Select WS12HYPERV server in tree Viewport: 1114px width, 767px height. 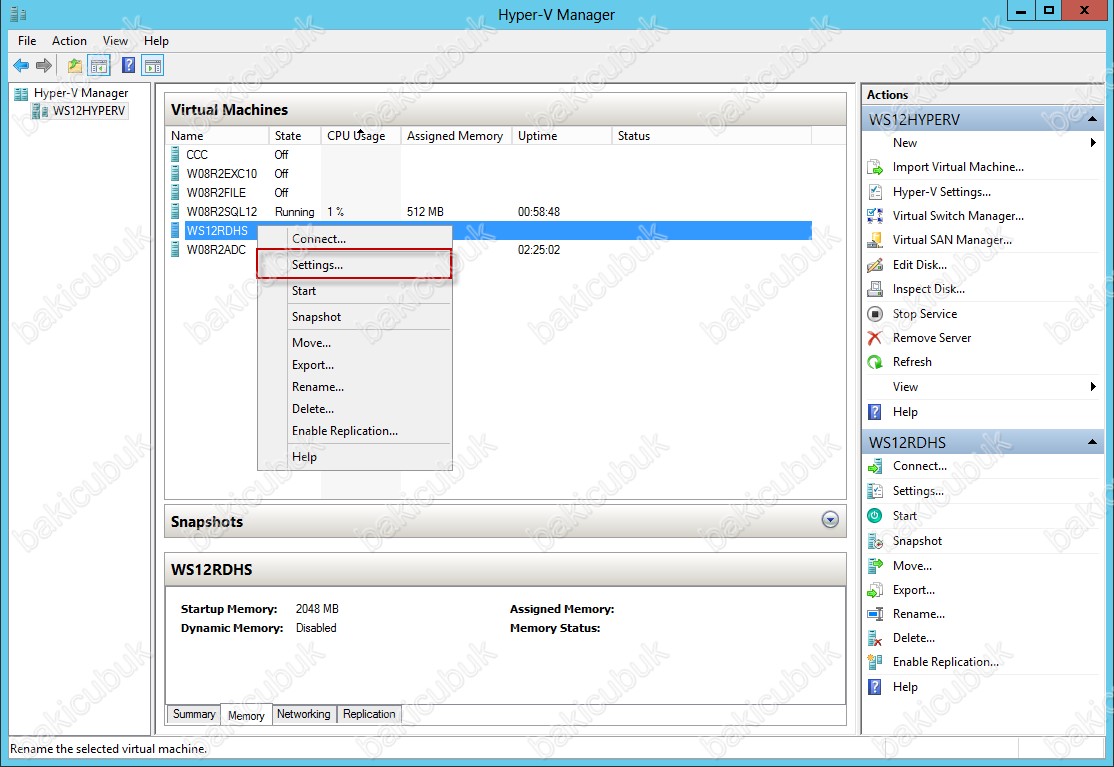pyautogui.click(x=80, y=111)
